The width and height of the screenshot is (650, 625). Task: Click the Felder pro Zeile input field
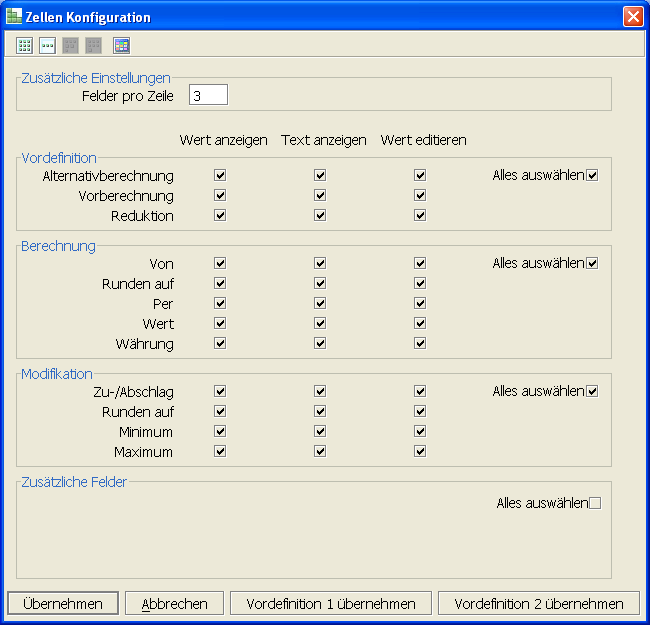(208, 96)
